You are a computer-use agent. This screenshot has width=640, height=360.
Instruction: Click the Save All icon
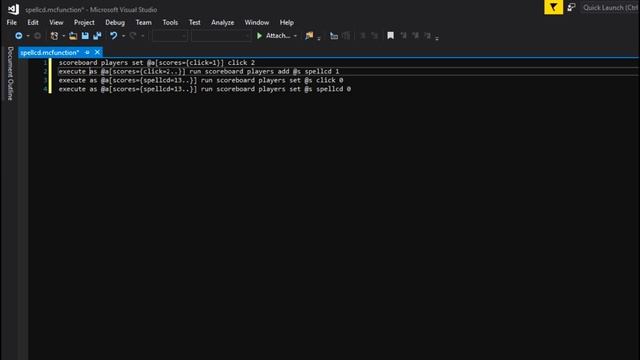pyautogui.click(x=97, y=36)
